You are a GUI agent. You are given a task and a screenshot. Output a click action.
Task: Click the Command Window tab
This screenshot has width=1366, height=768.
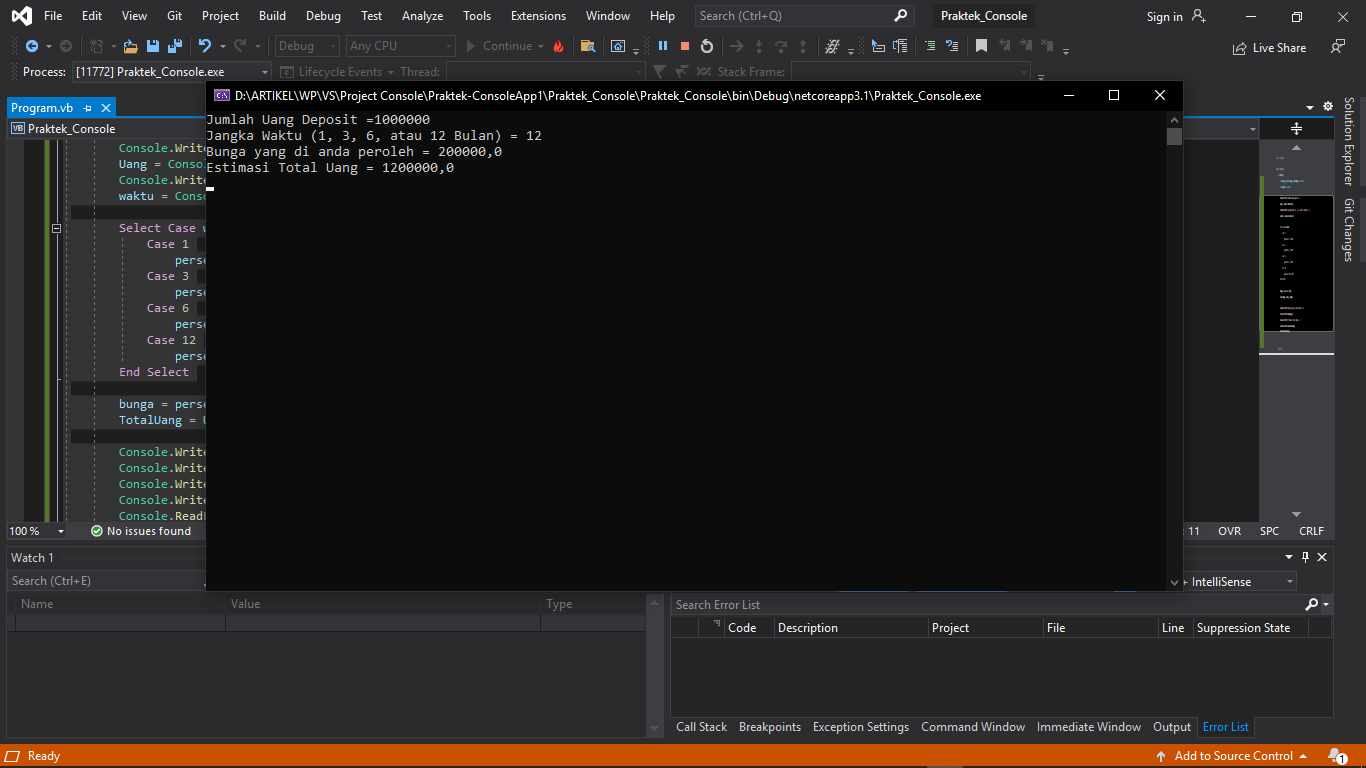(973, 727)
